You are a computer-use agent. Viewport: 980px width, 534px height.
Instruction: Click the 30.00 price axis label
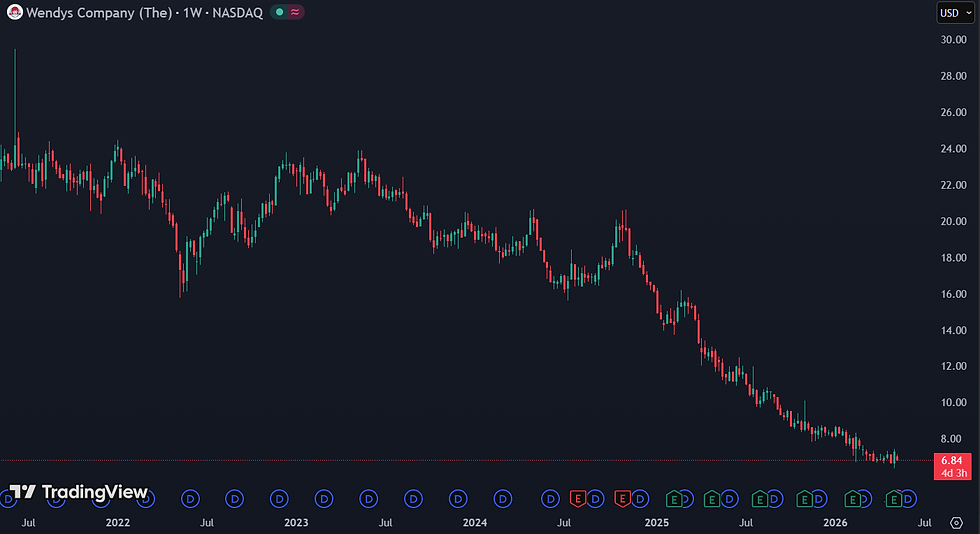tap(953, 39)
